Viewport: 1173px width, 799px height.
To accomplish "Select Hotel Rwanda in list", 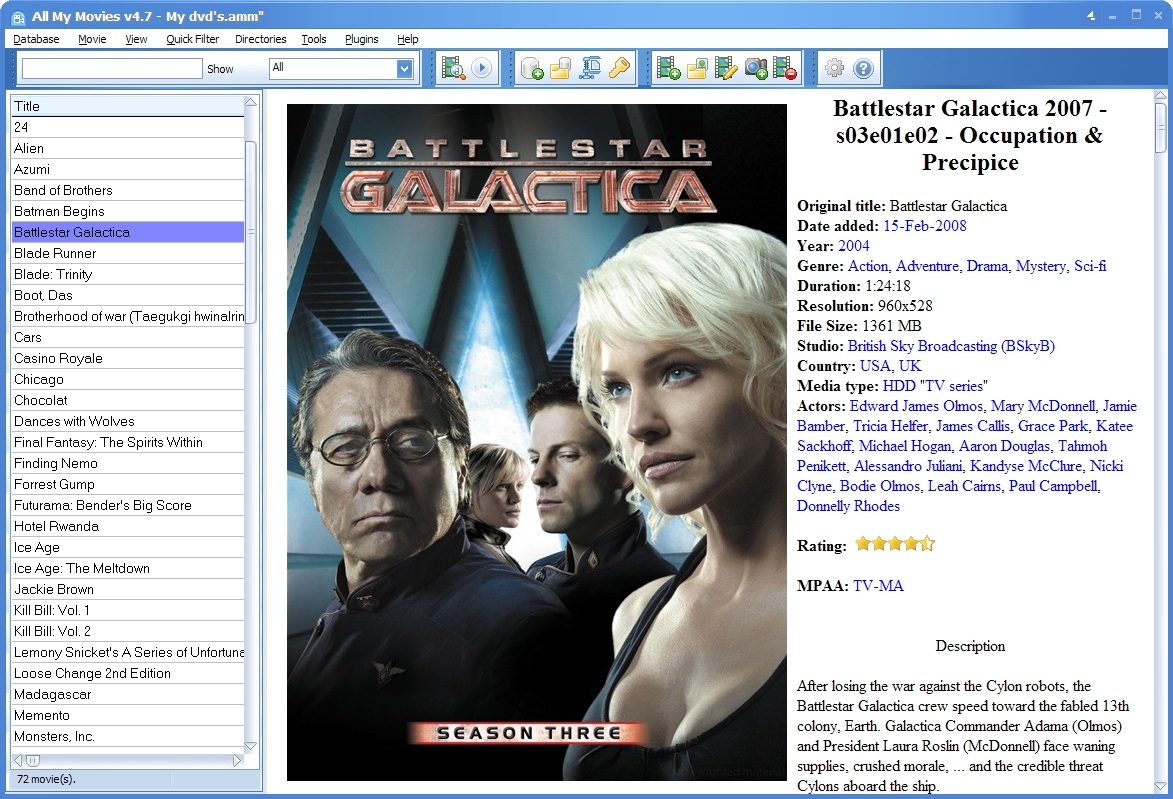I will 127,526.
